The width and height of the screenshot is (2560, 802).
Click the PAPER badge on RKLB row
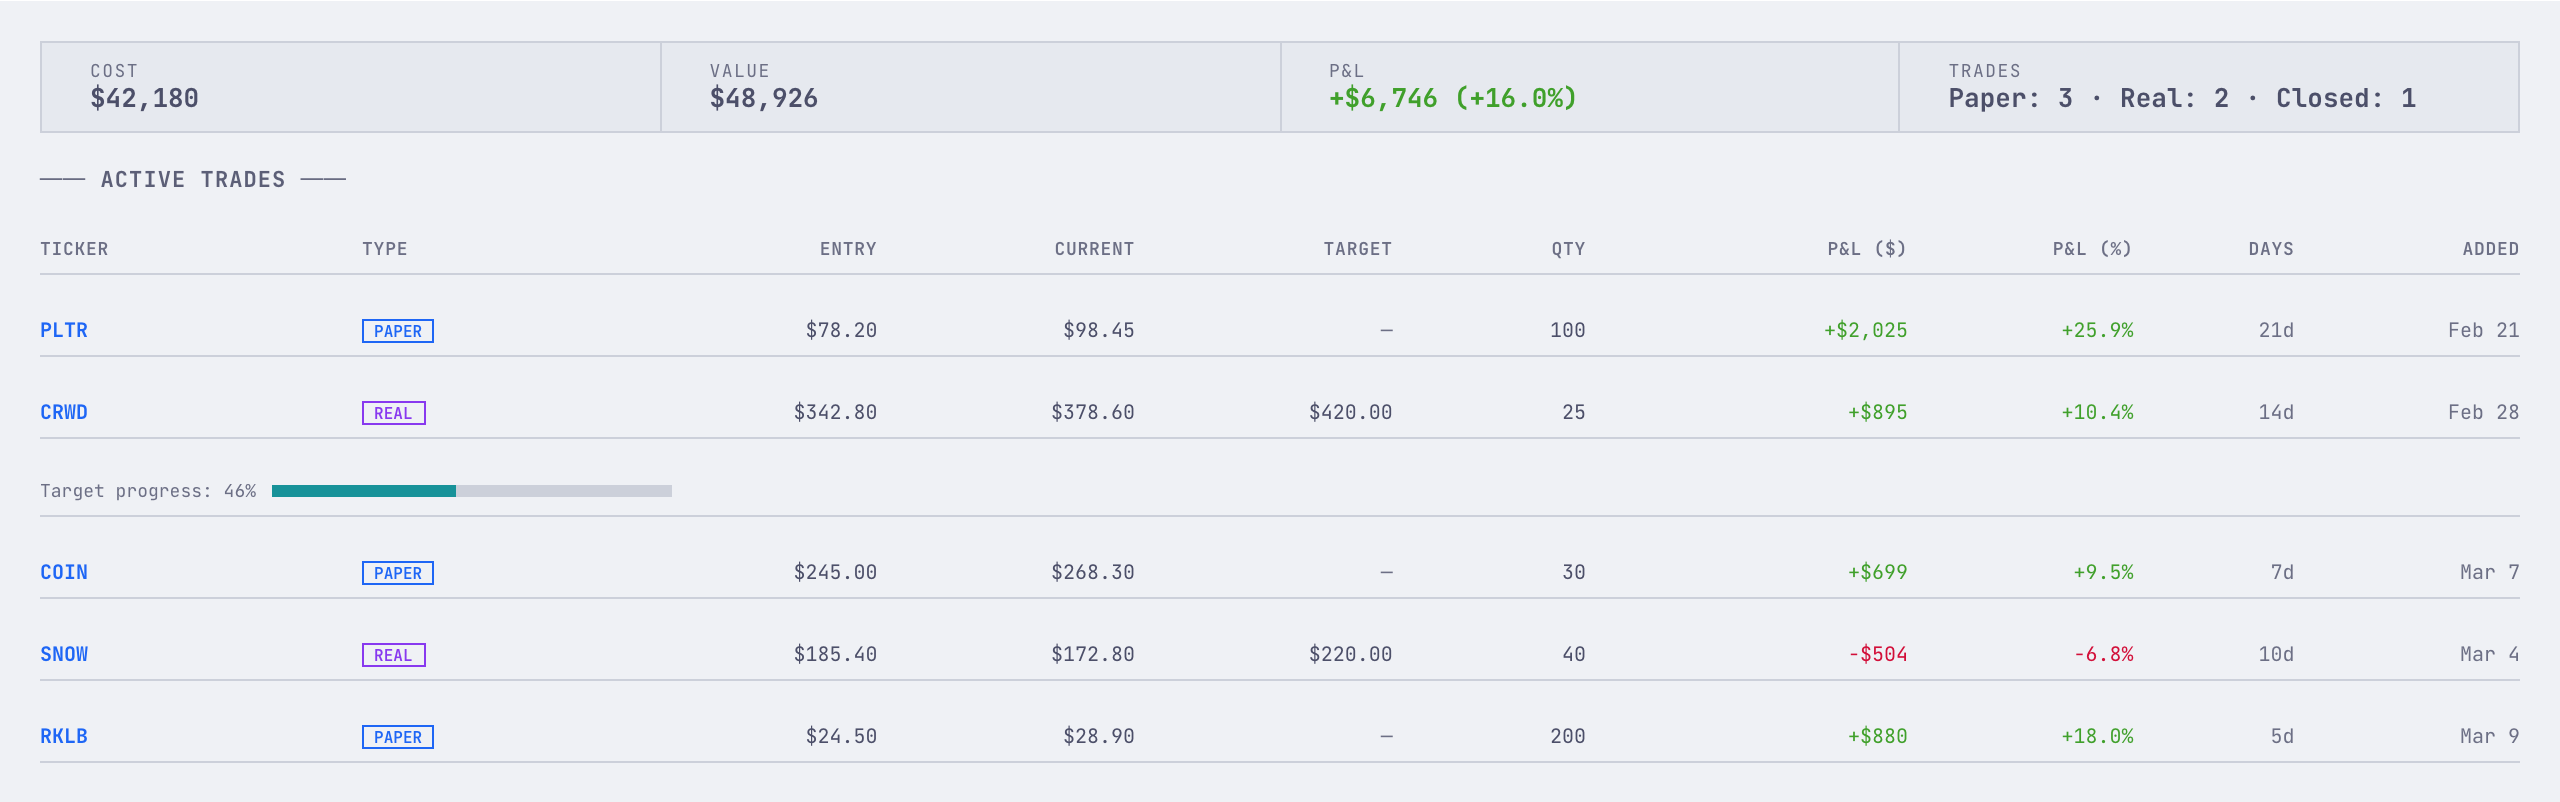397,737
